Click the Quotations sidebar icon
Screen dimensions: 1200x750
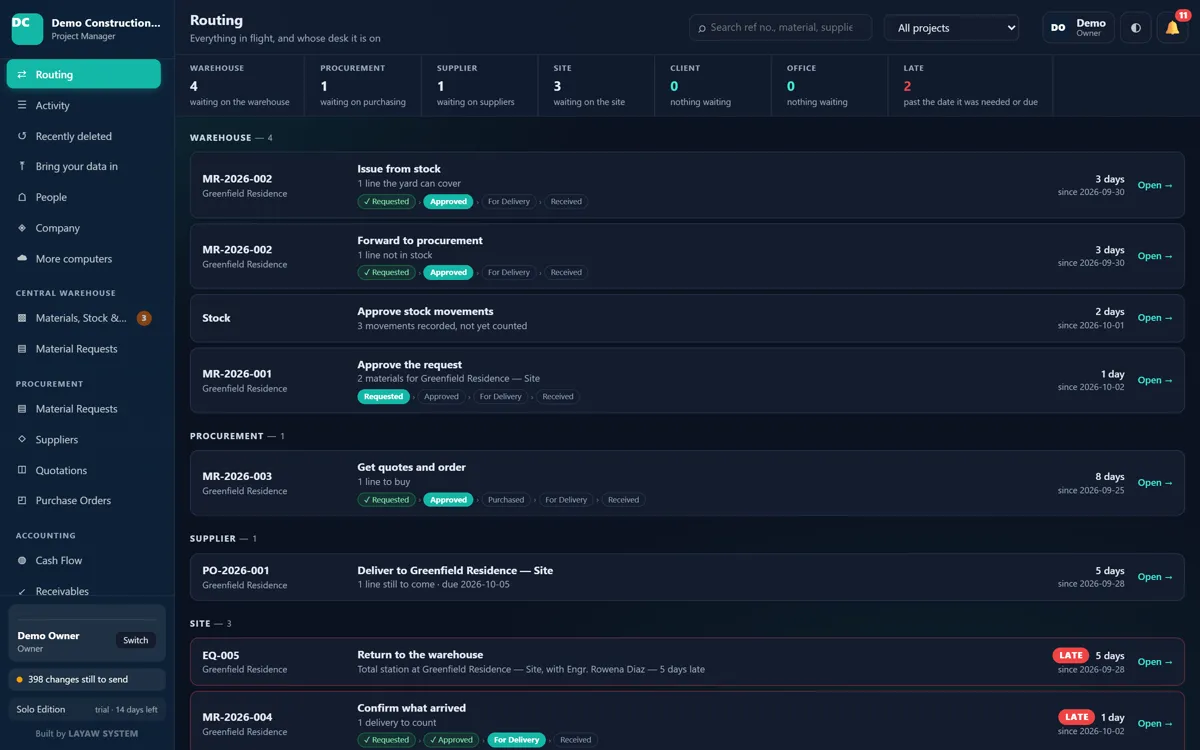tap(22, 470)
